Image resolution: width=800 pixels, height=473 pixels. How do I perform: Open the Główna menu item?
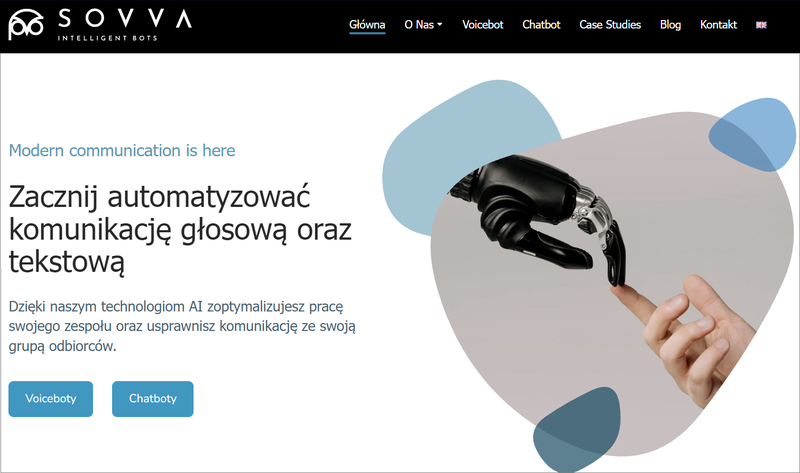pyautogui.click(x=367, y=24)
